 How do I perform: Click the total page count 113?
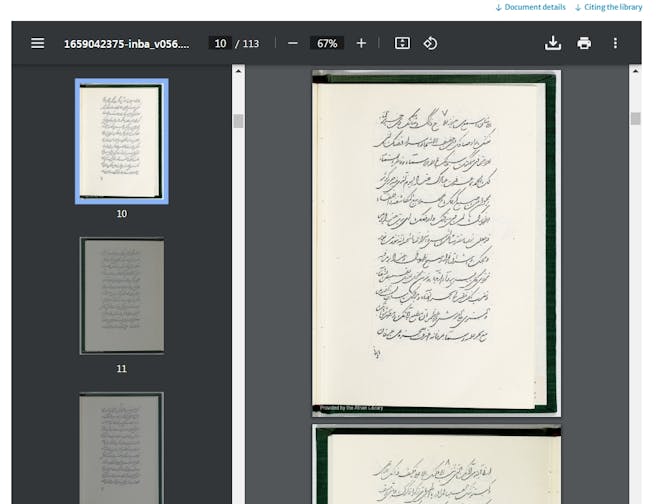(x=251, y=43)
